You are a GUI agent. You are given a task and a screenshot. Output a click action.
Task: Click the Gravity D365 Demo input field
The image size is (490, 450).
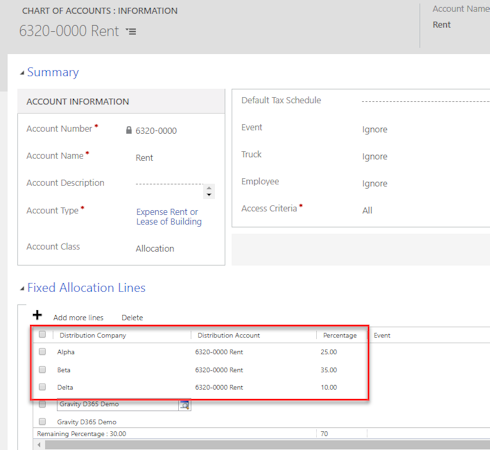point(118,404)
